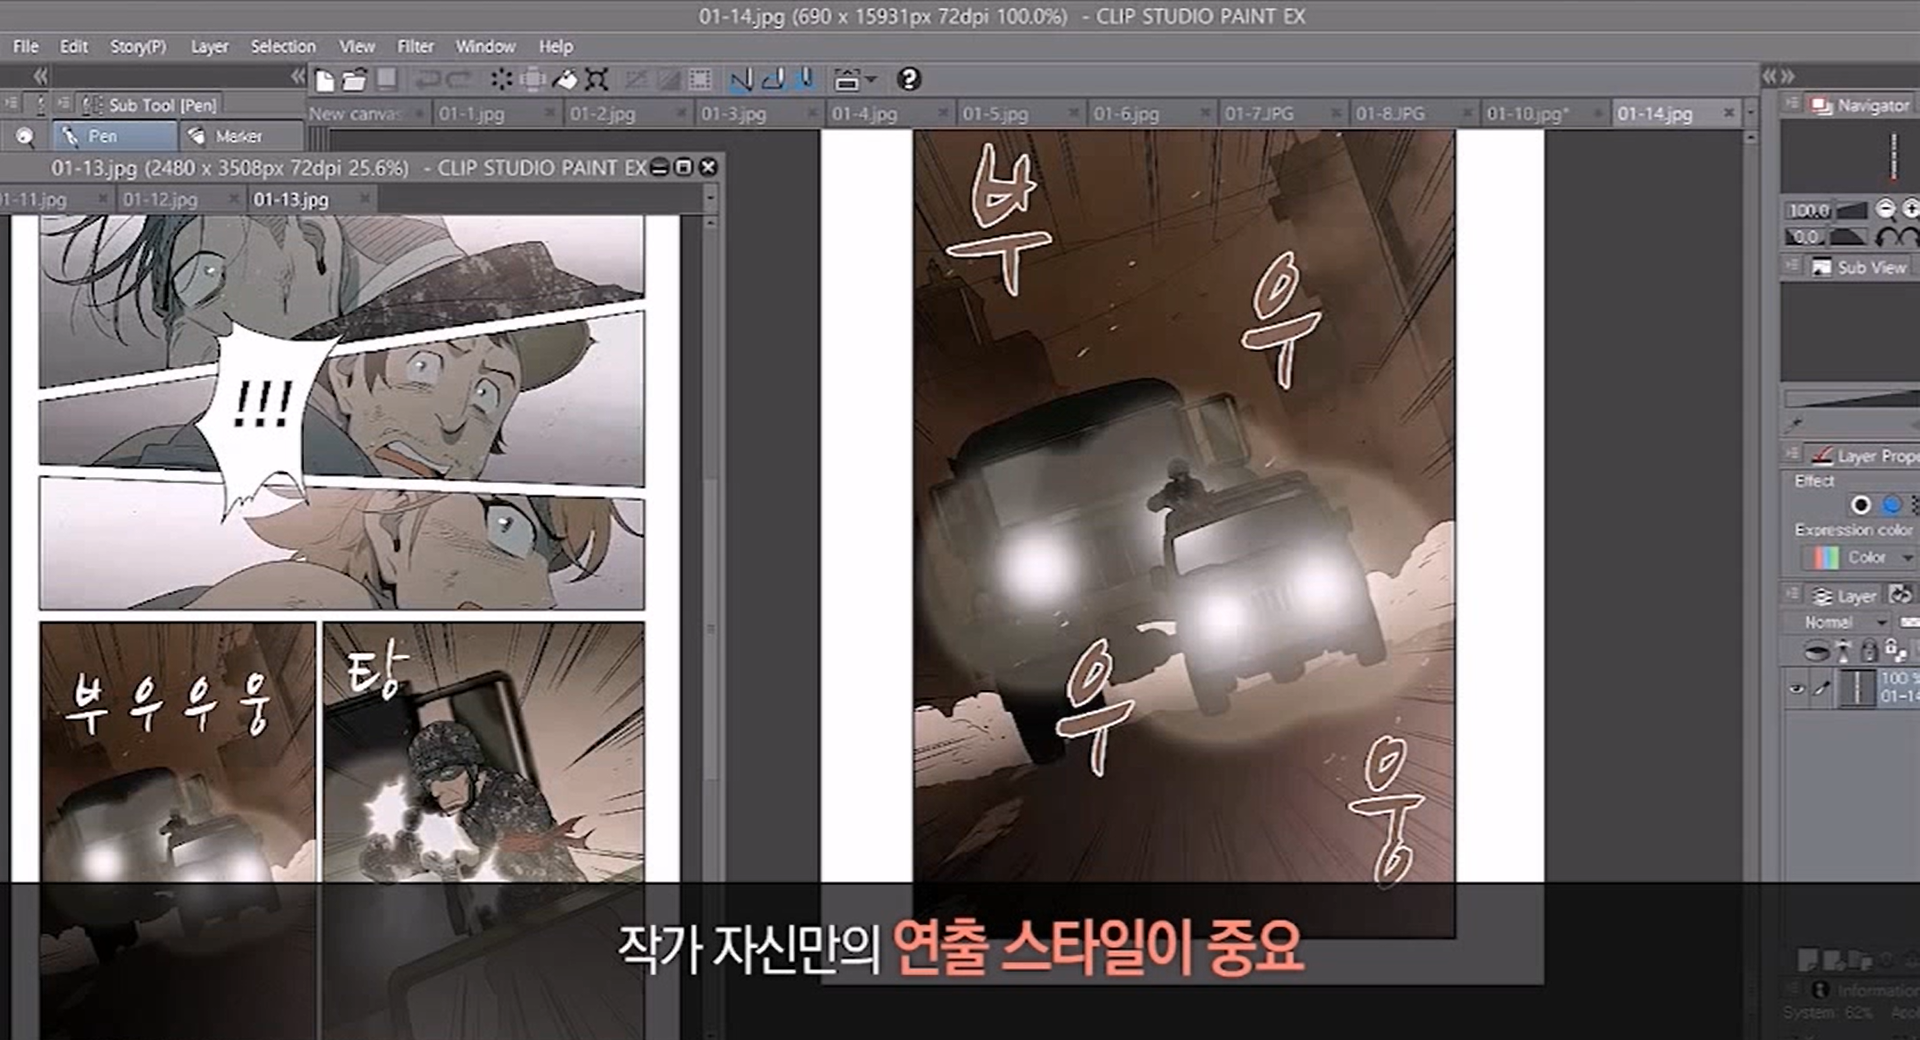Click the Navigator zoom out magnifier icon
The width and height of the screenshot is (1920, 1040).
(1885, 209)
